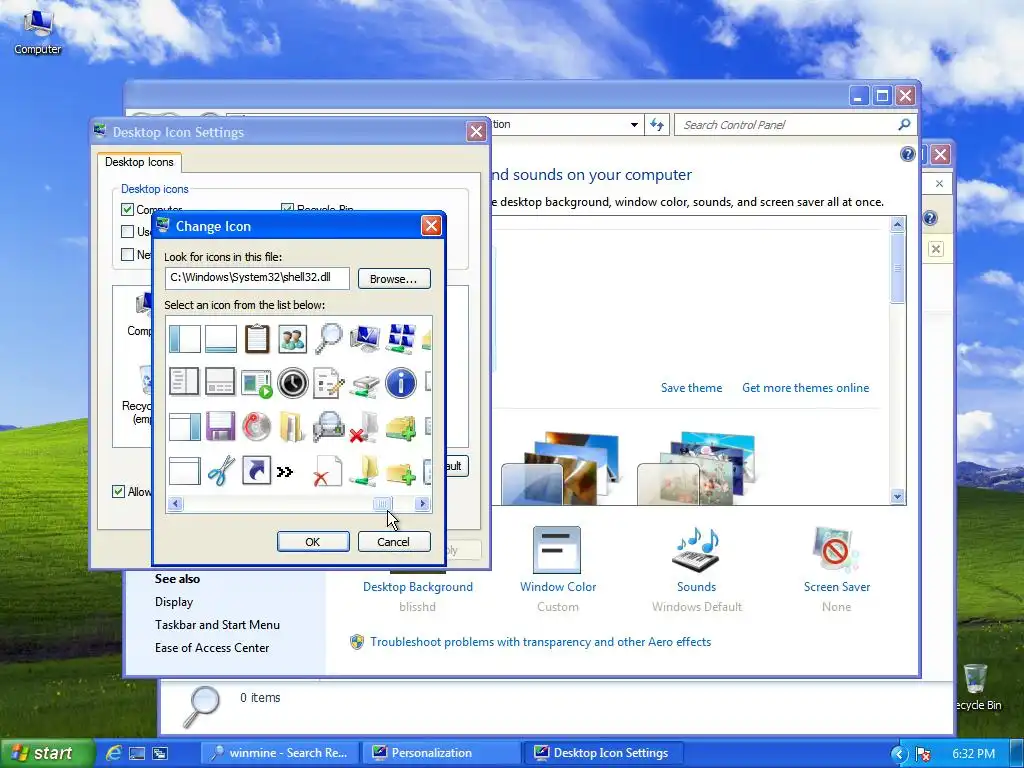
Task: Open the Computer desktop icon
Action: coord(37,31)
